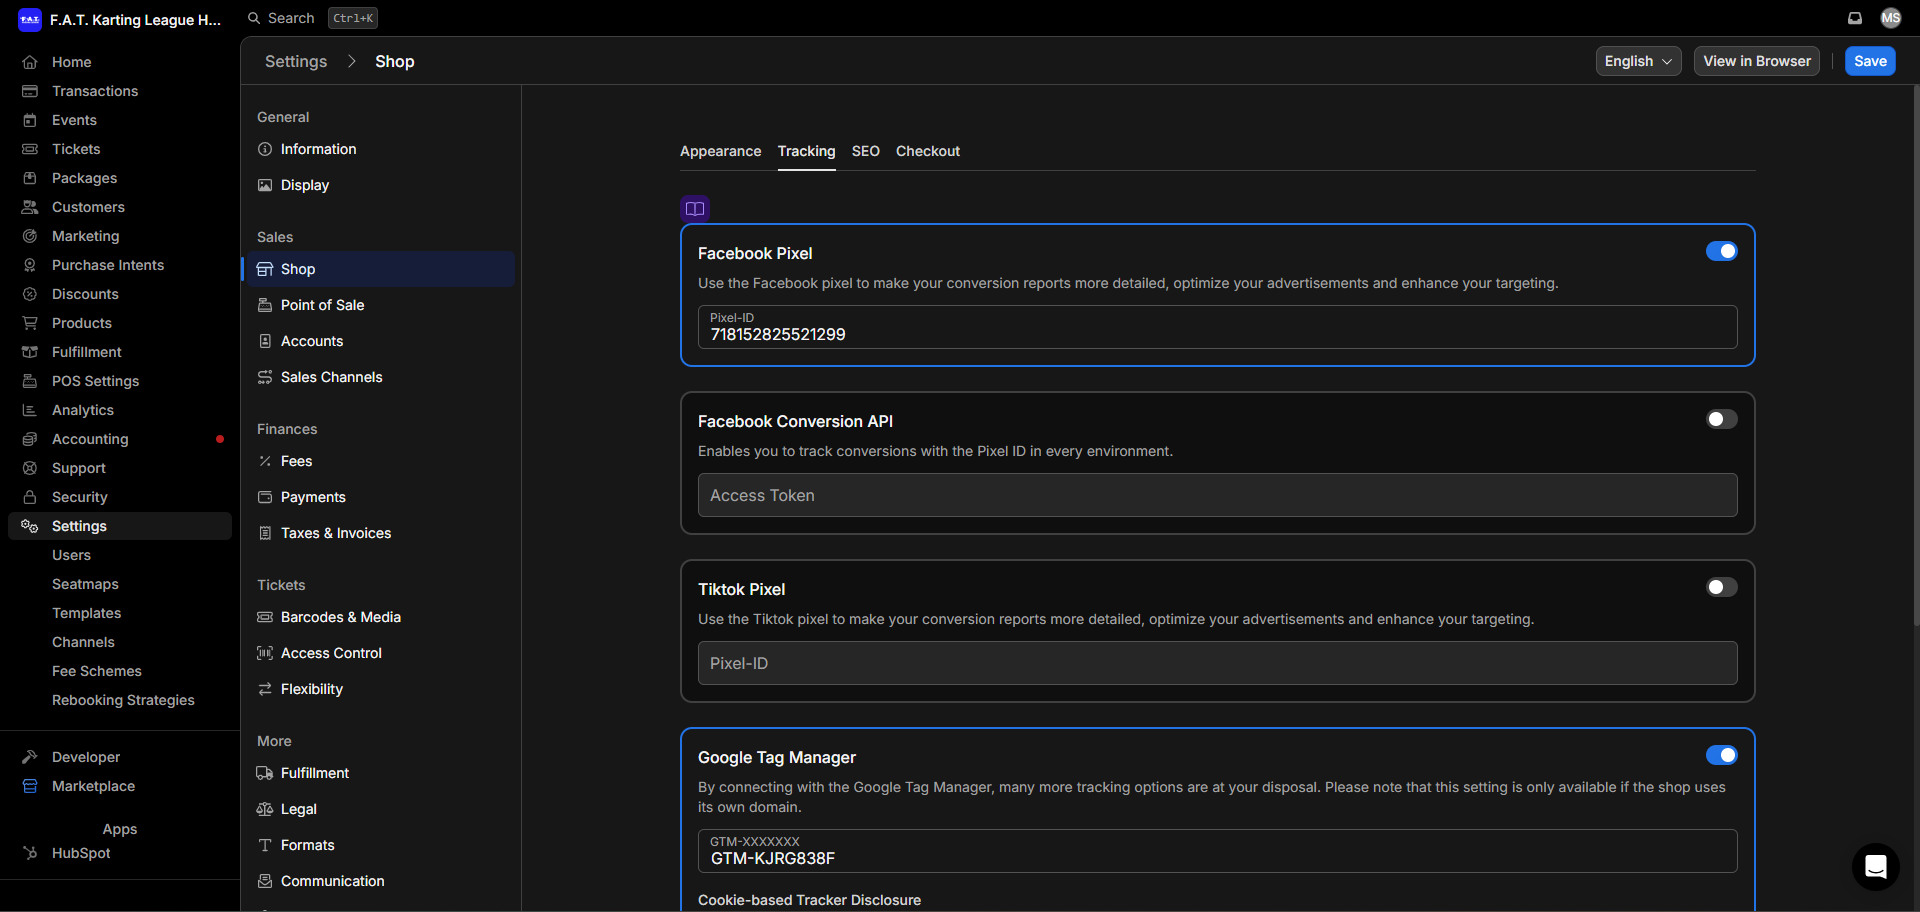Click the Analytics chart icon

click(30, 410)
